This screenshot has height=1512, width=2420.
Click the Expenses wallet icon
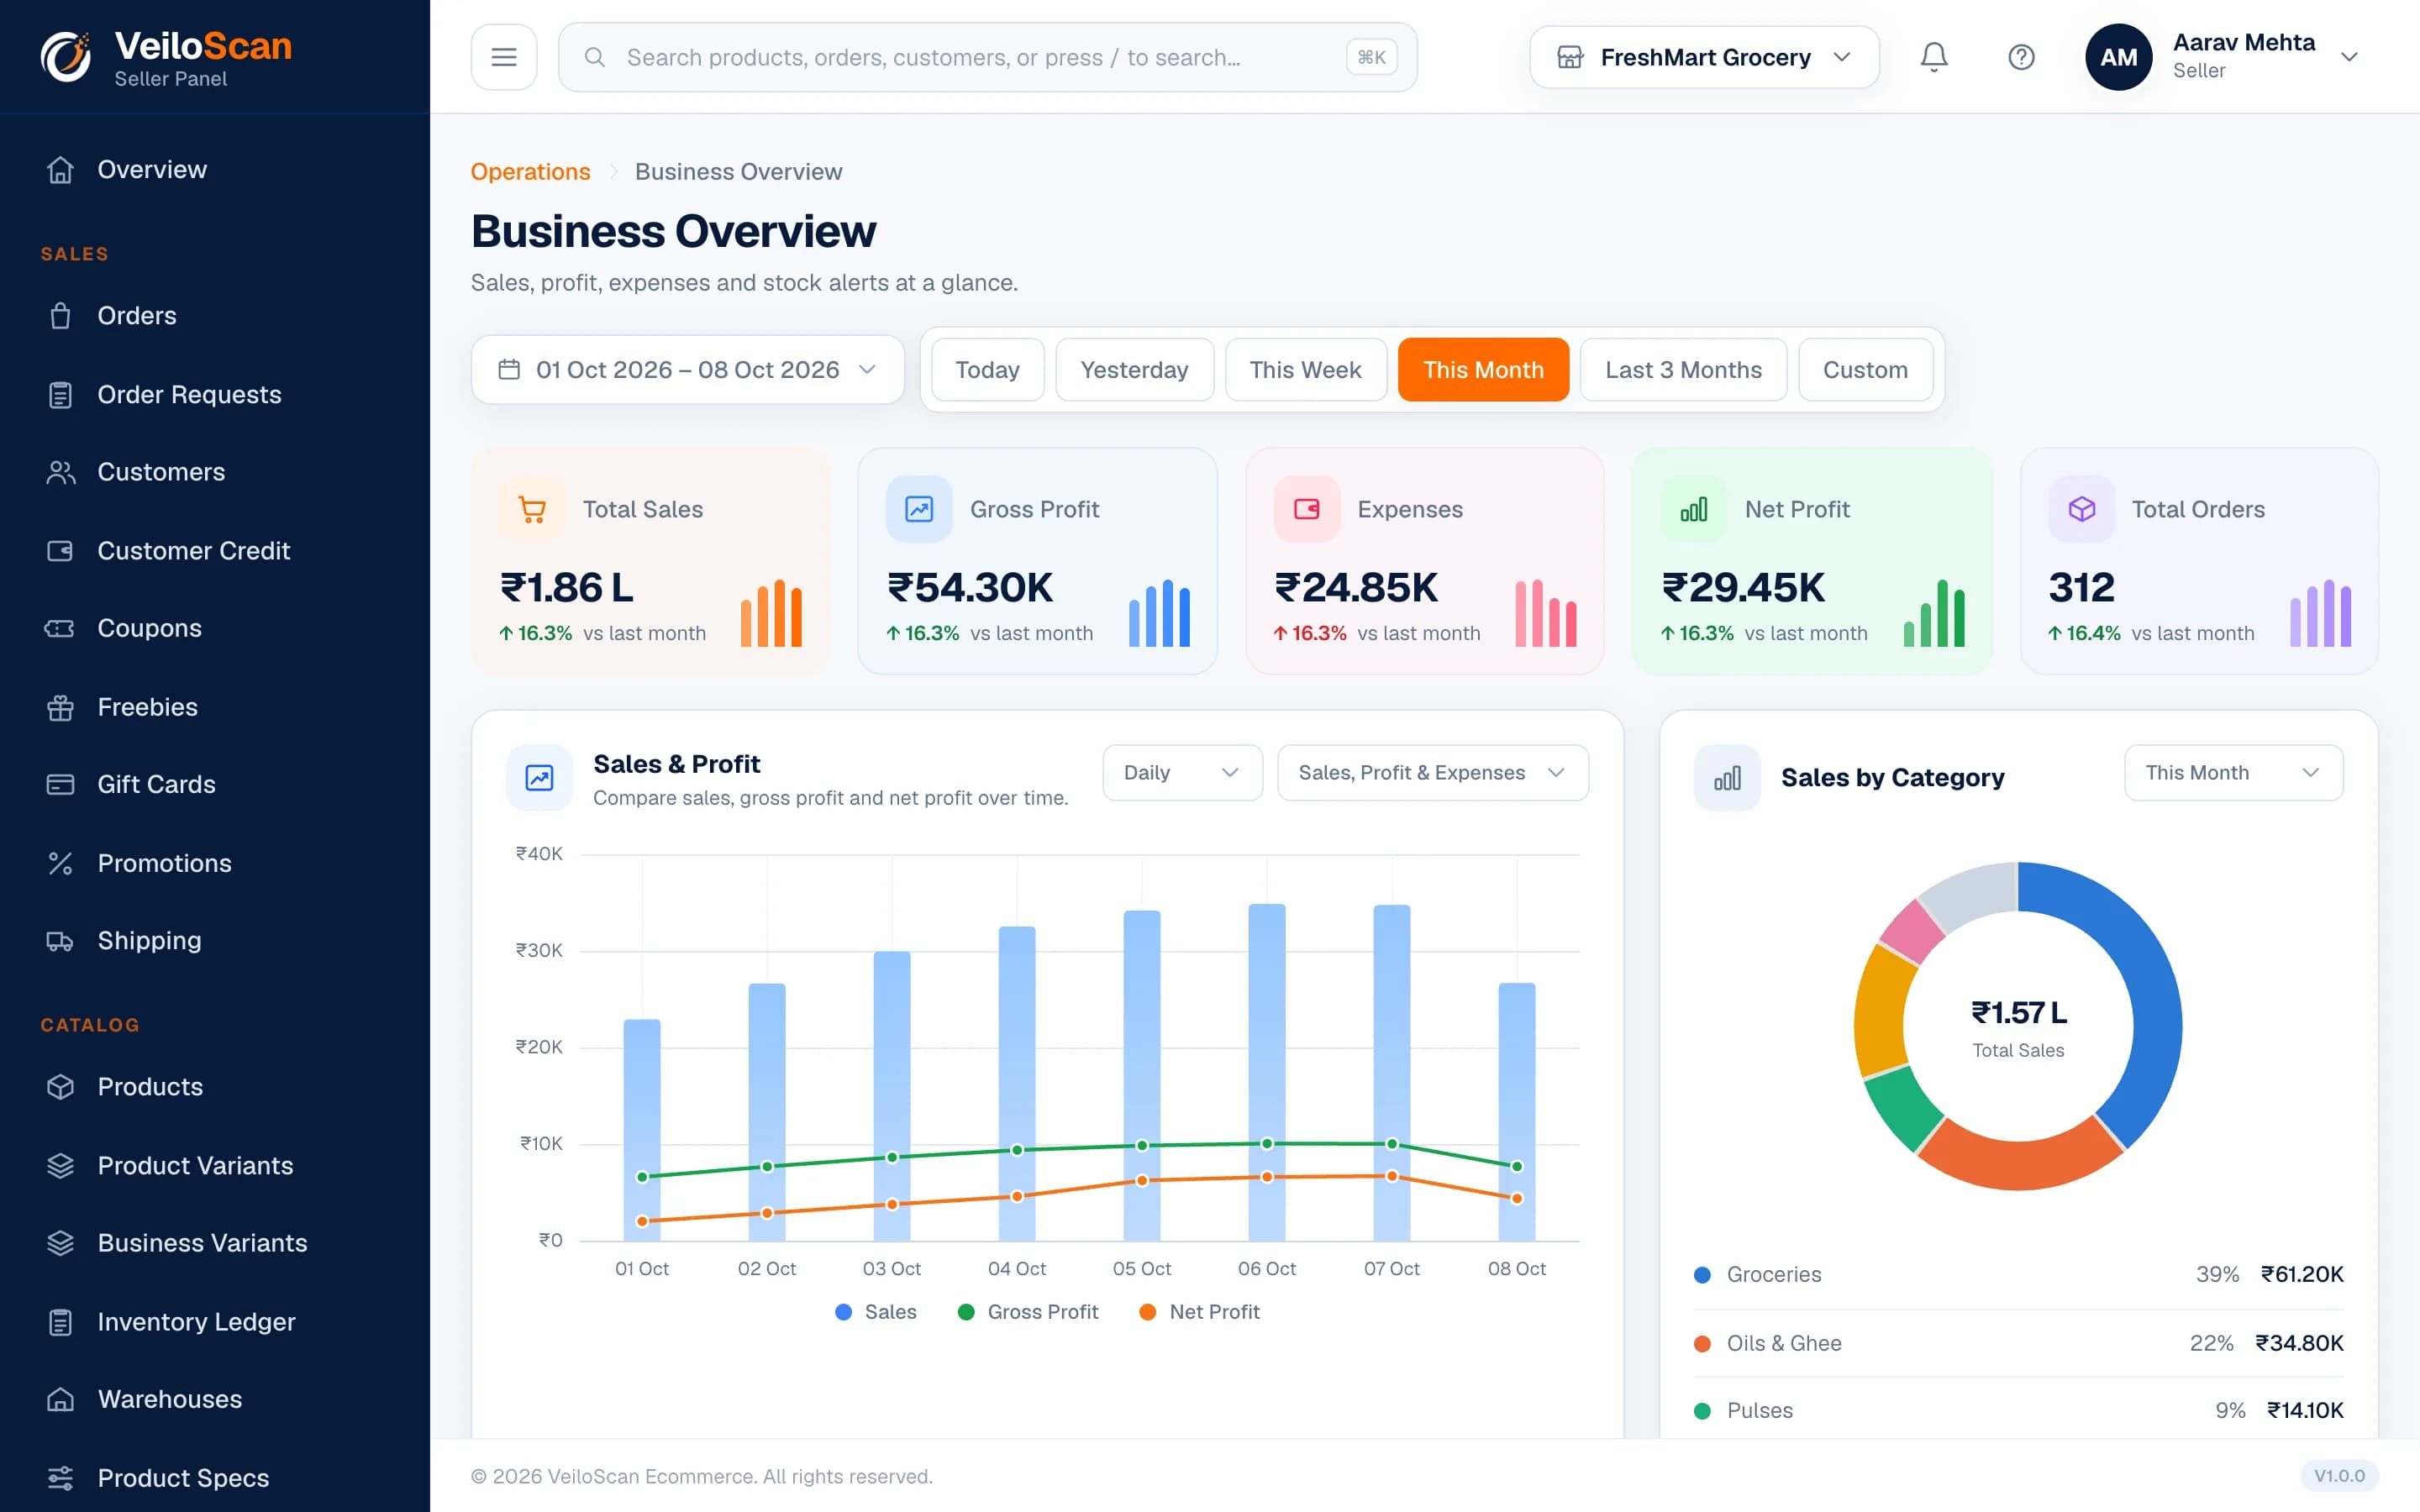[1306, 509]
